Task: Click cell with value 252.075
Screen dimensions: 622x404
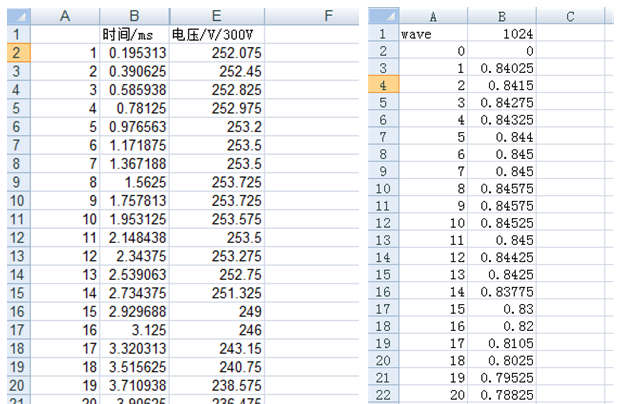Action: click(217, 53)
